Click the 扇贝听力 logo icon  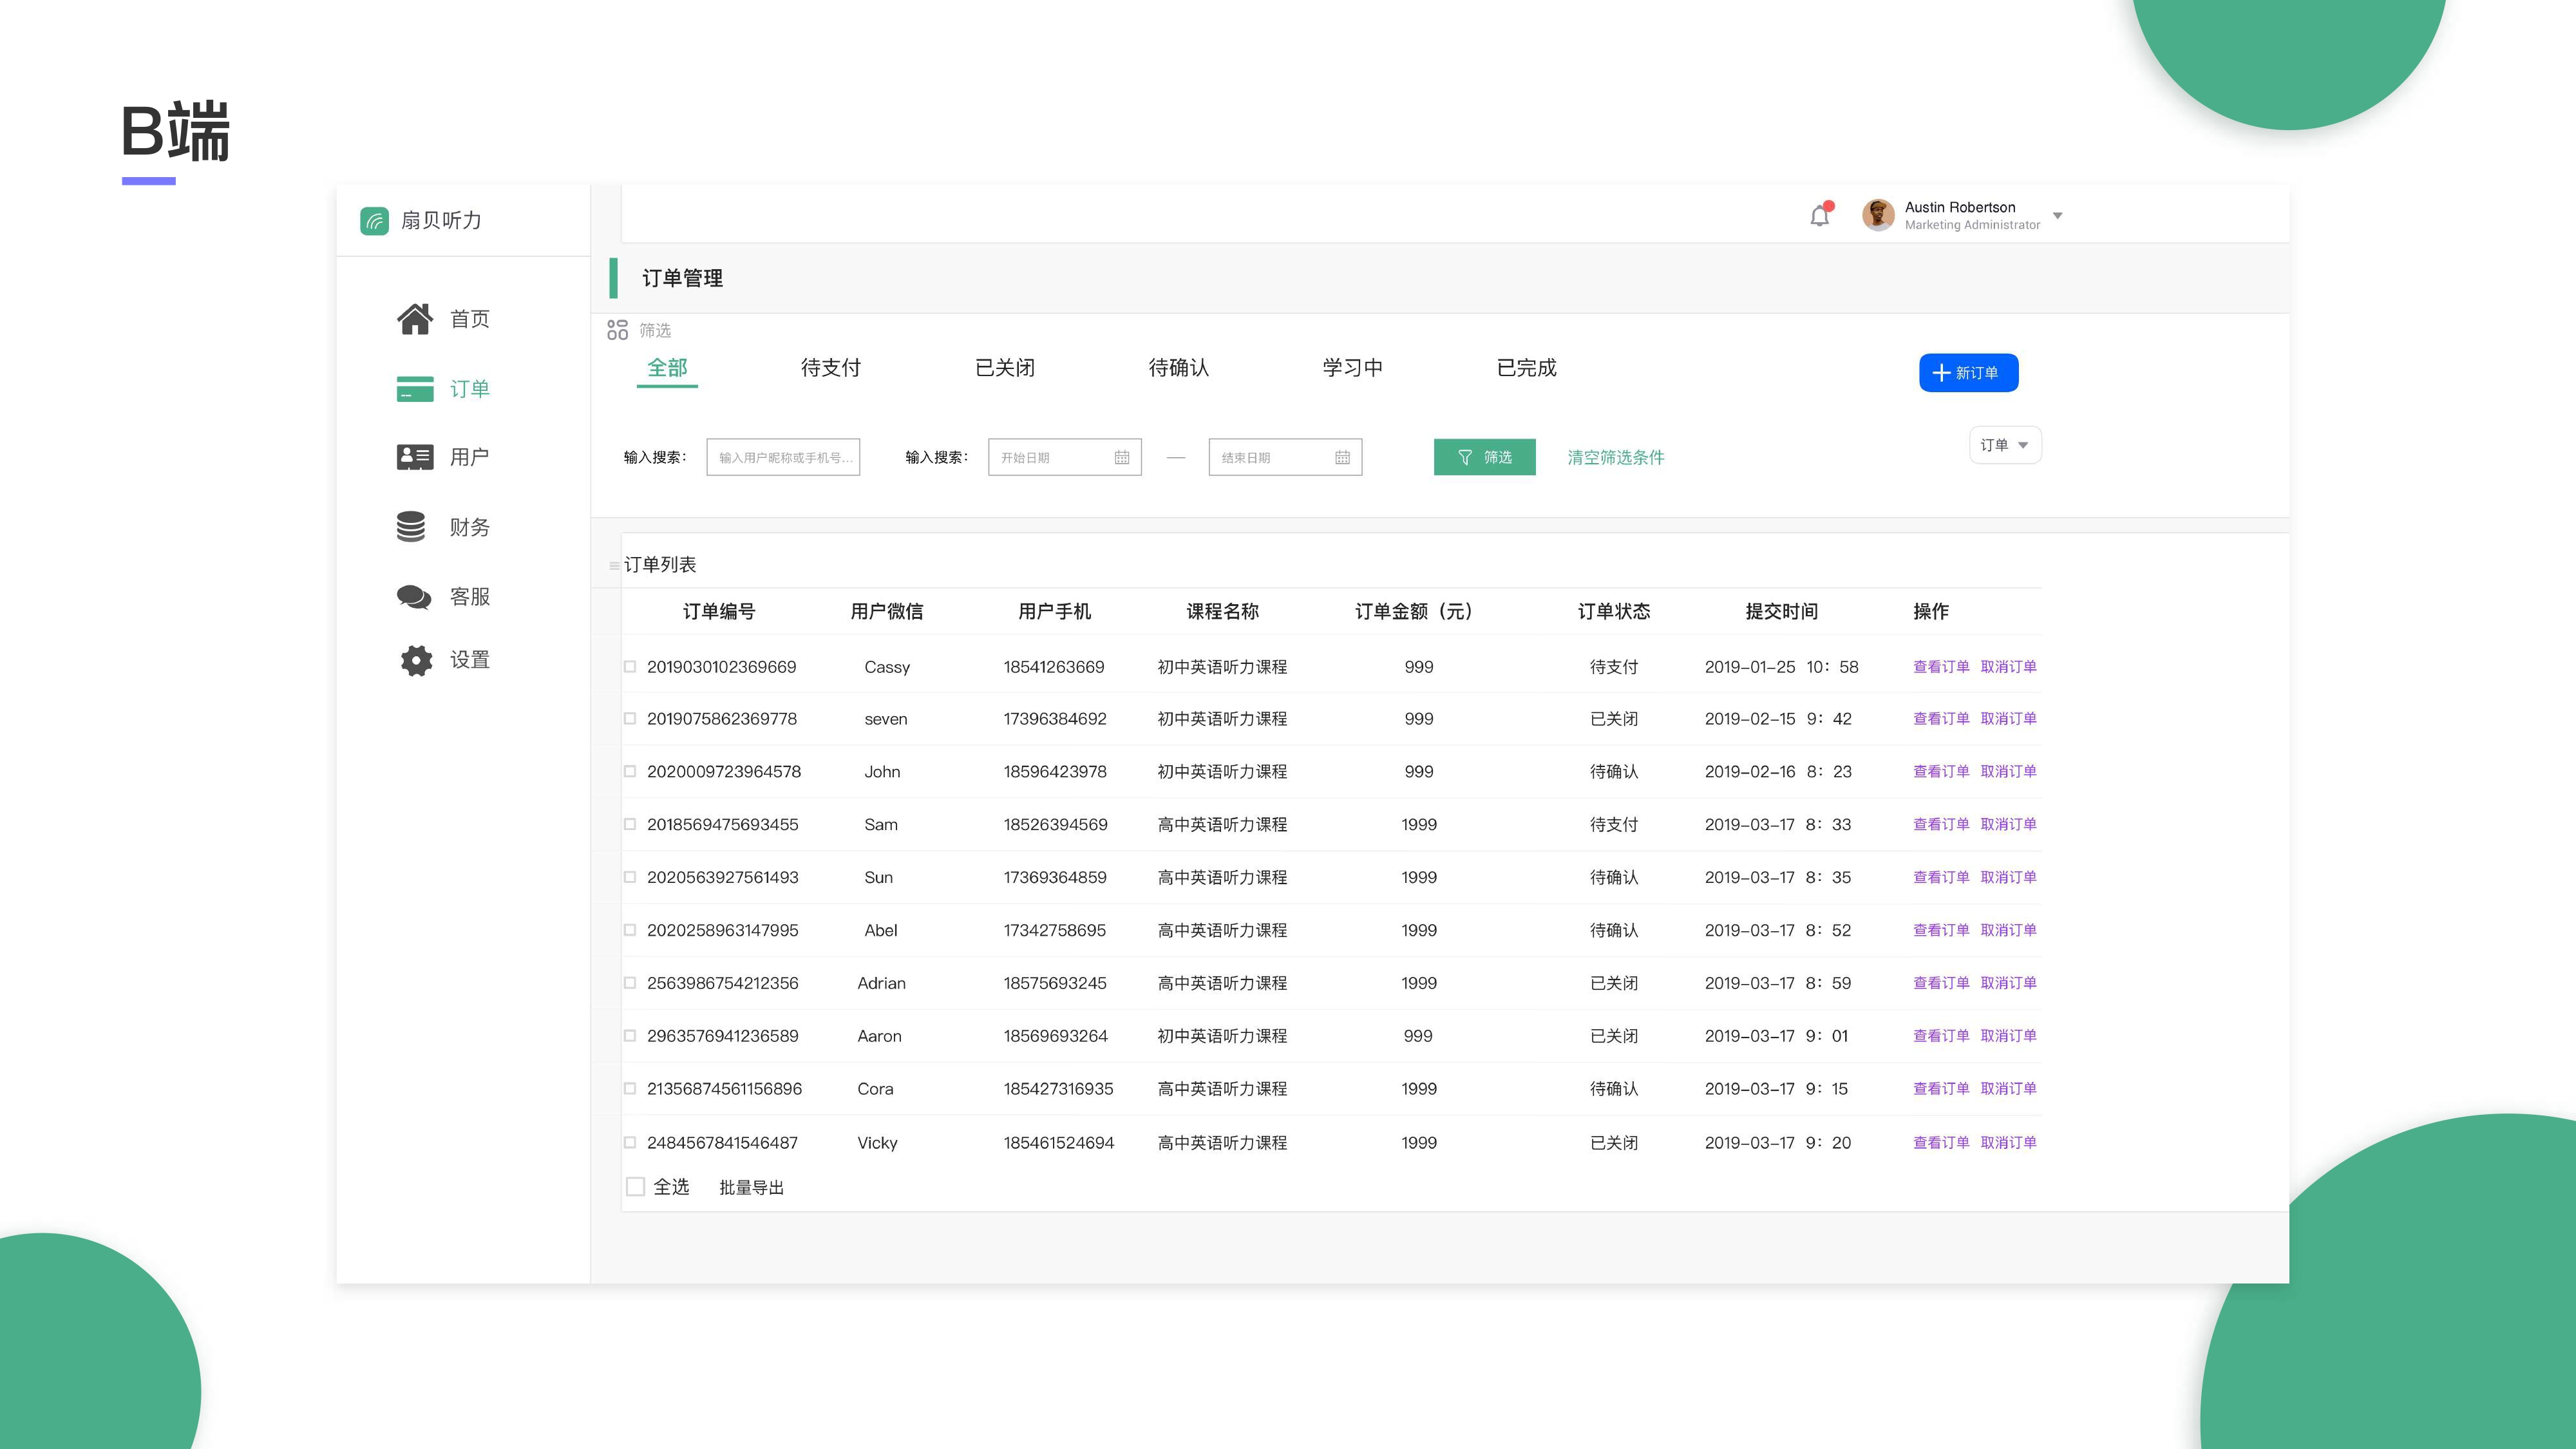point(374,221)
